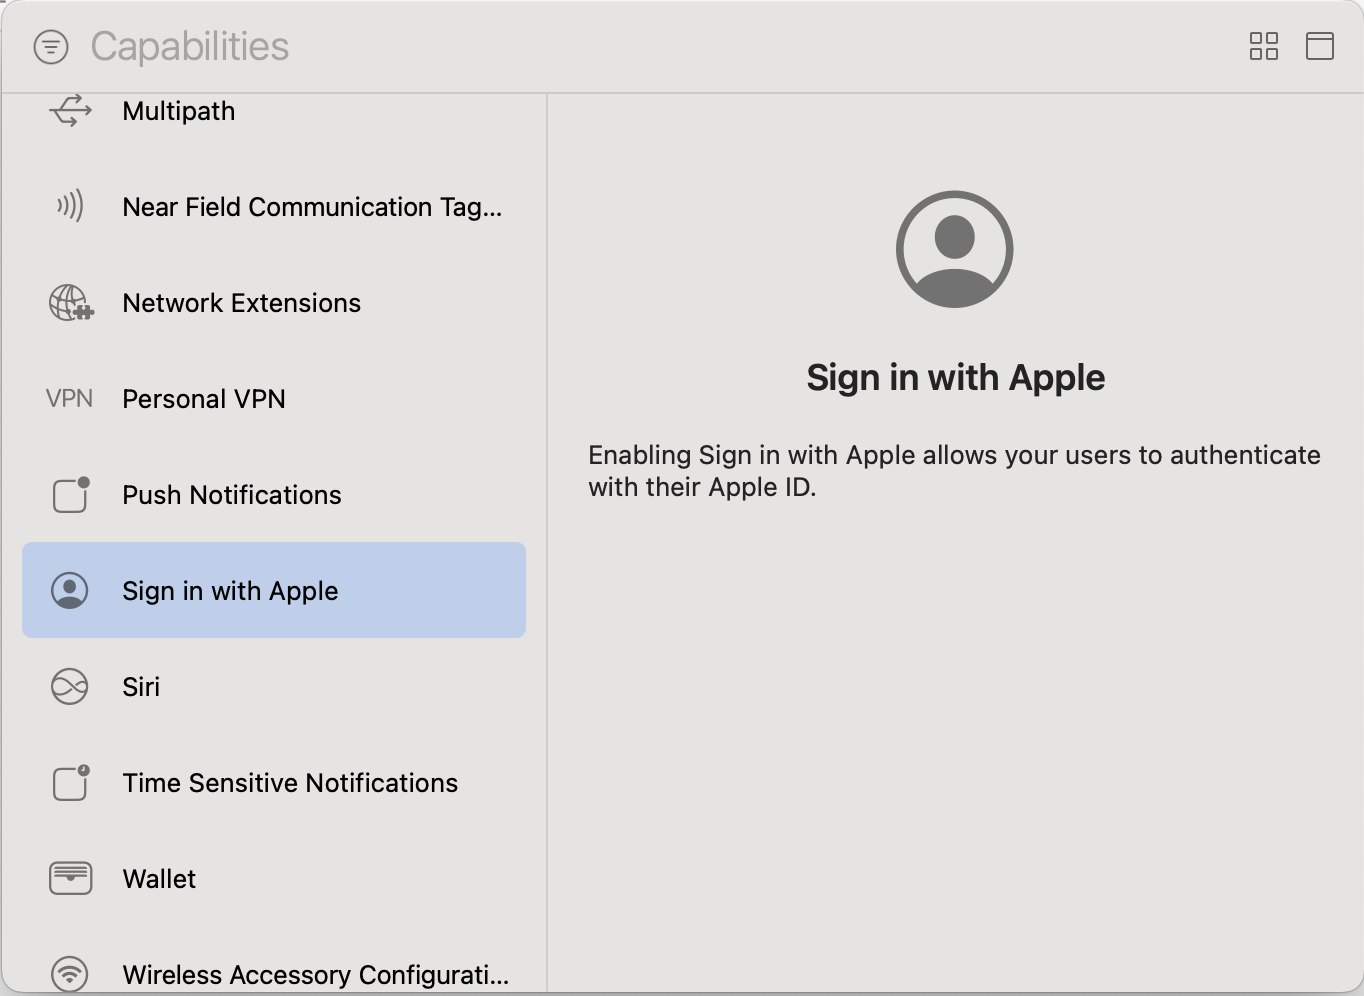This screenshot has height=996, width=1364.
Task: Click the Time Sensitive Notifications clock icon
Action: (x=70, y=783)
